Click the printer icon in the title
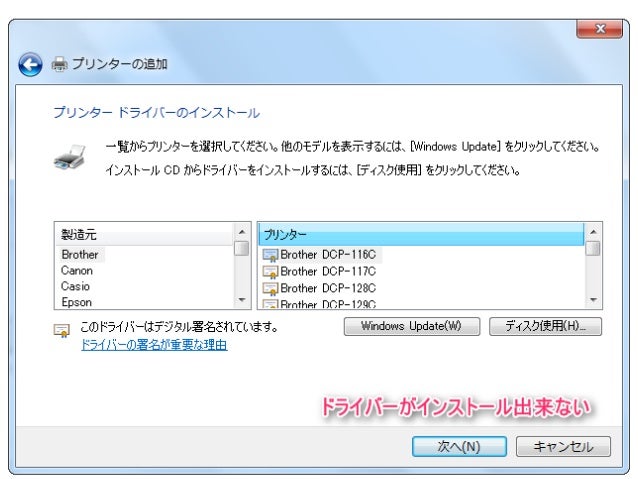 click(59, 64)
